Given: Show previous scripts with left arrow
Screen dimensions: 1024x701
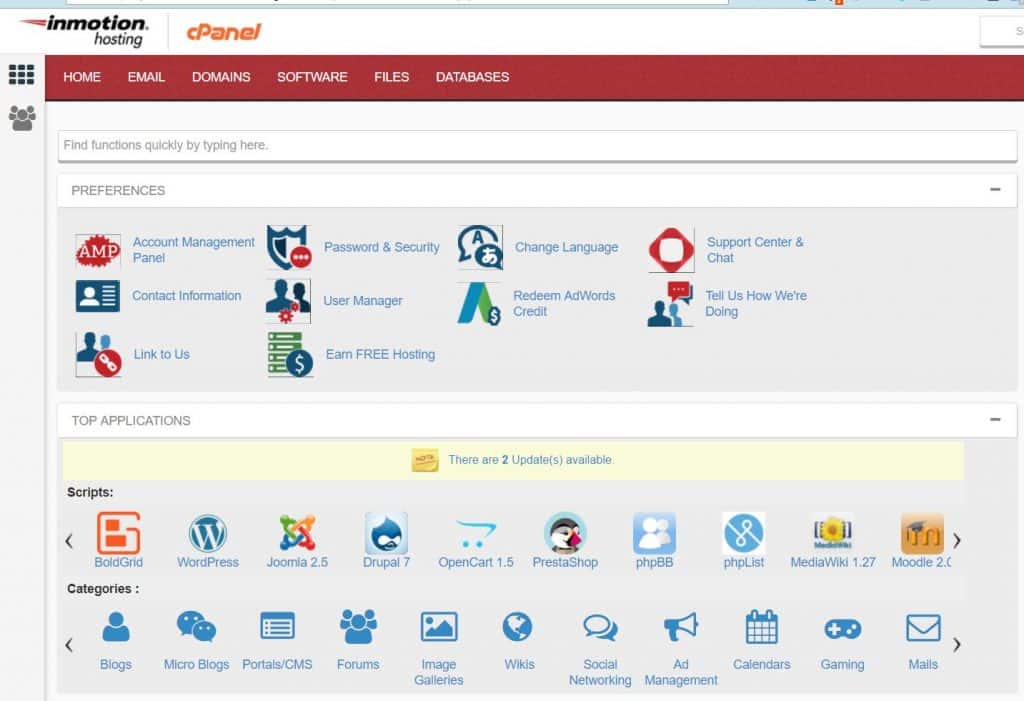Looking at the screenshot, I should click(69, 540).
